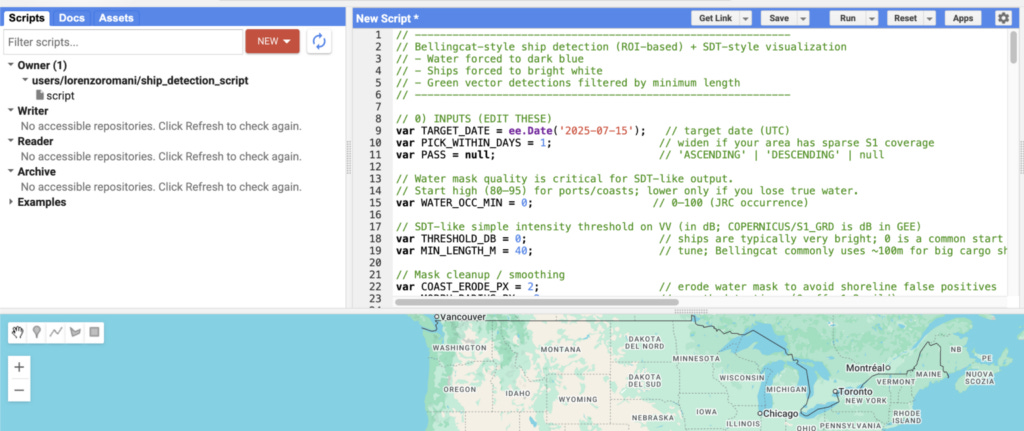The height and width of the screenshot is (431, 1024).
Task: Zoom out on the map
Action: point(19,391)
